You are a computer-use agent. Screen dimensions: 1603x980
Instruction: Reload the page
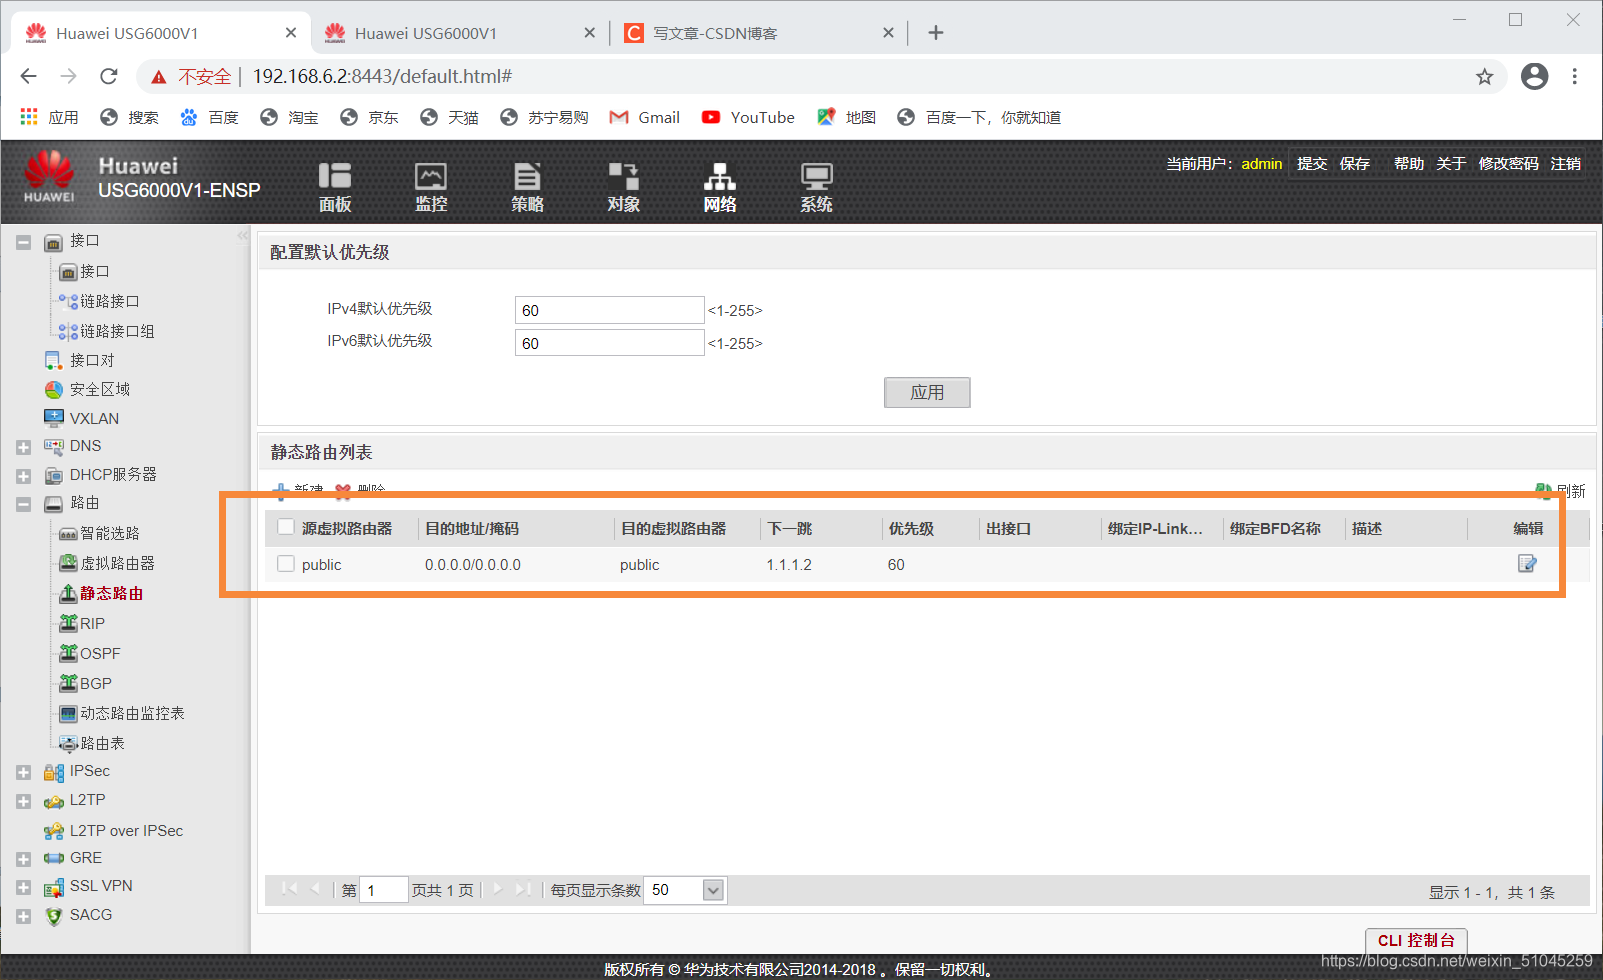(x=109, y=76)
